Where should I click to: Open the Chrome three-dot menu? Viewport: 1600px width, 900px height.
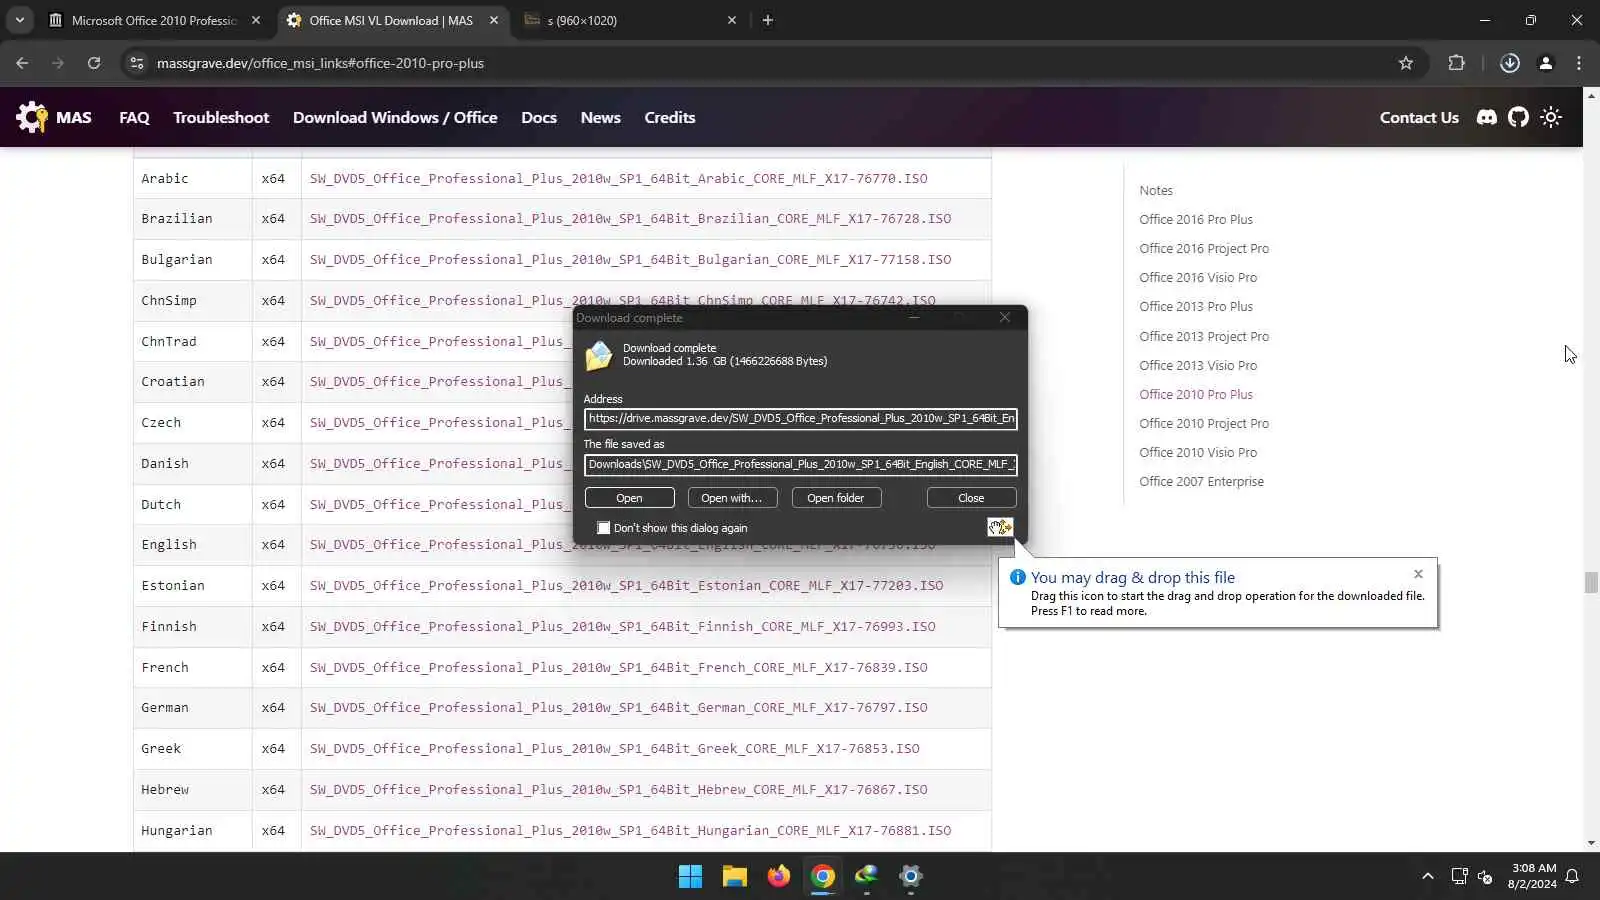(1579, 63)
